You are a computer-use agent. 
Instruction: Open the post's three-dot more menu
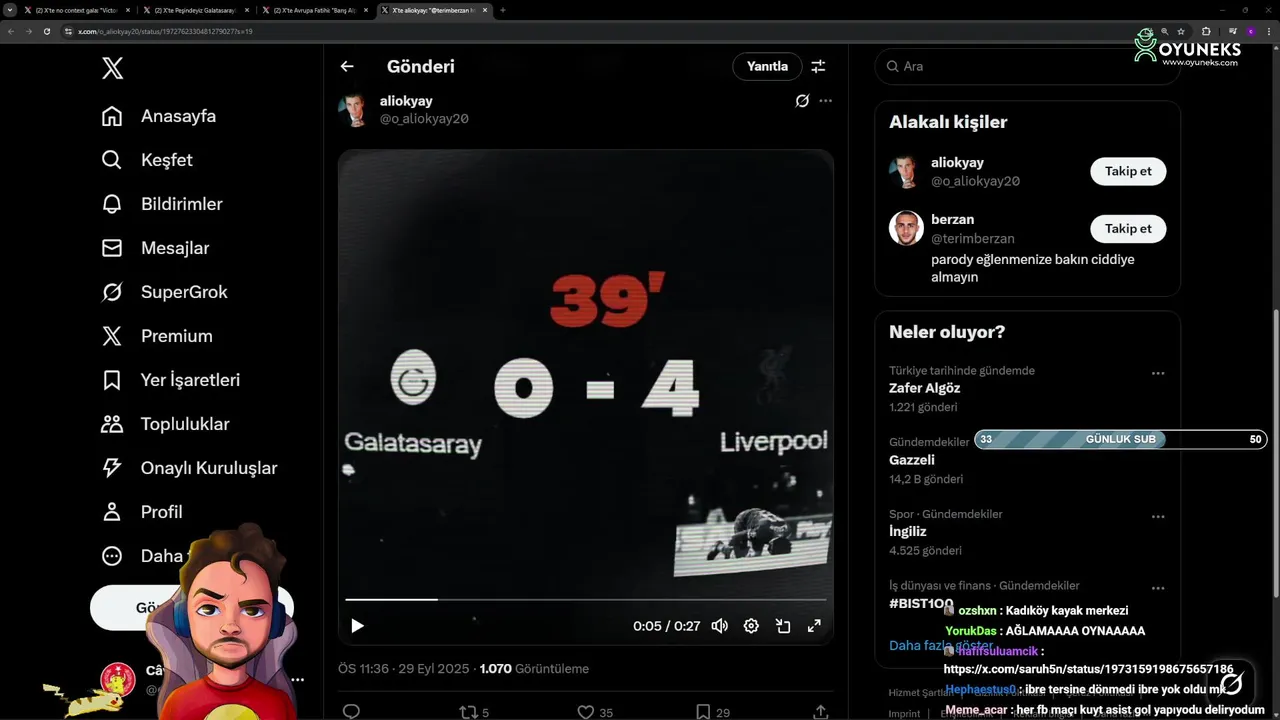(x=825, y=101)
